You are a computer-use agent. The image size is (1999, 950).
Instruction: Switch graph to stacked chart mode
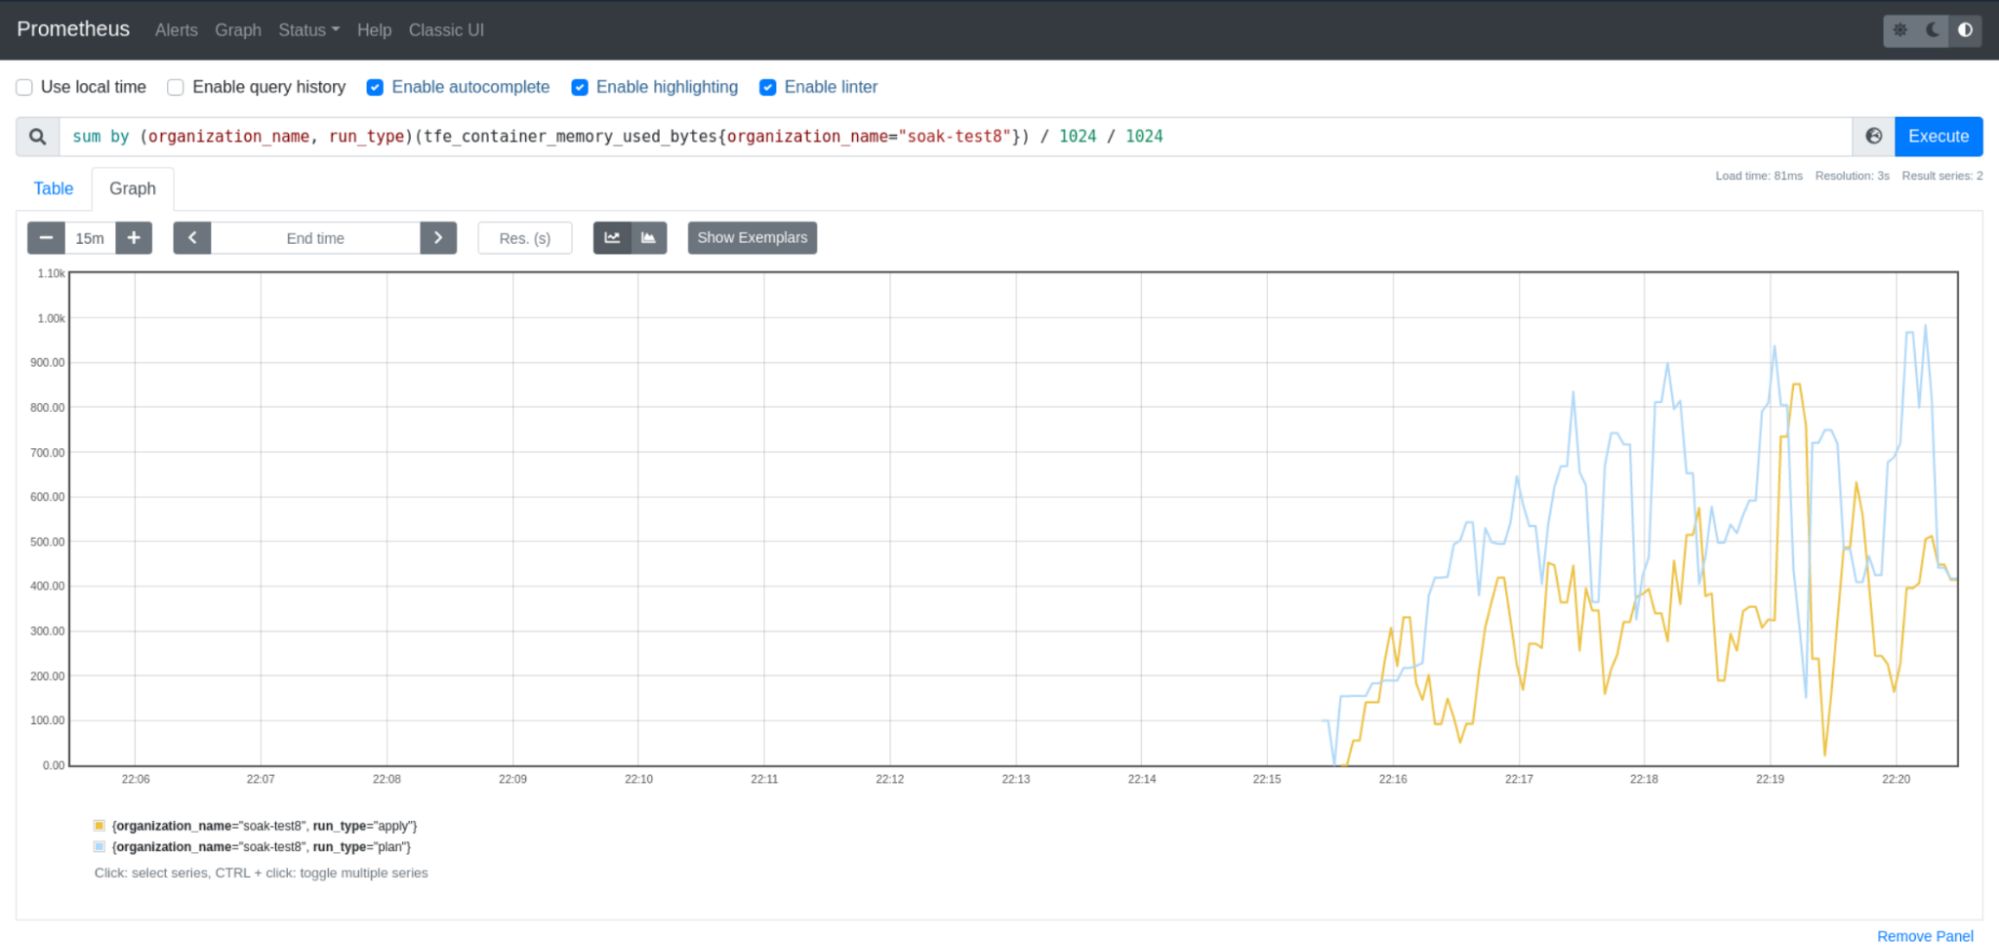coord(648,237)
